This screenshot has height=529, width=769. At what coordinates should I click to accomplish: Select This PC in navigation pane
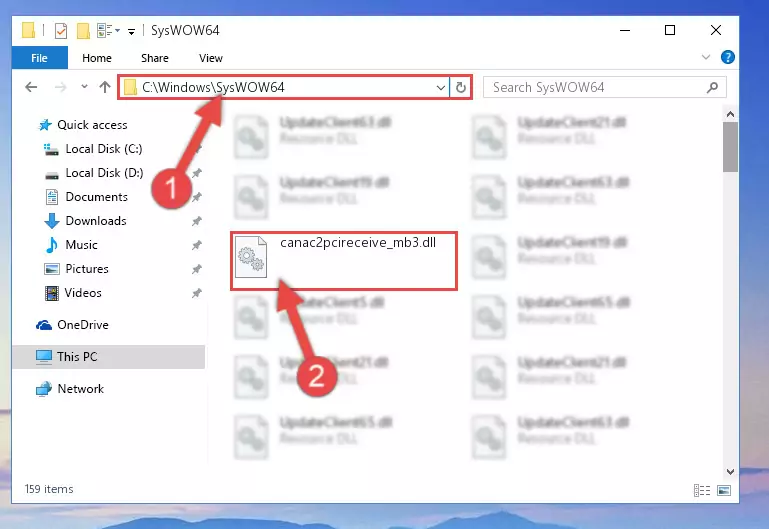[x=108, y=356]
